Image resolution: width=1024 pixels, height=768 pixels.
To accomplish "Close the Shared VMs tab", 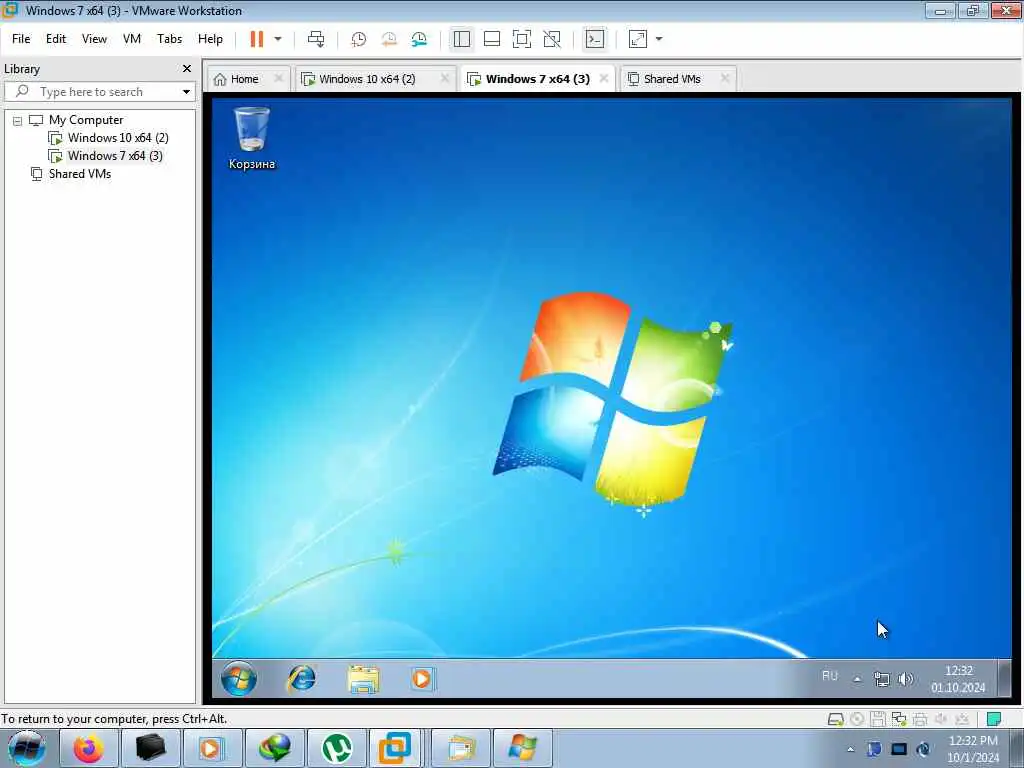I will 725,78.
